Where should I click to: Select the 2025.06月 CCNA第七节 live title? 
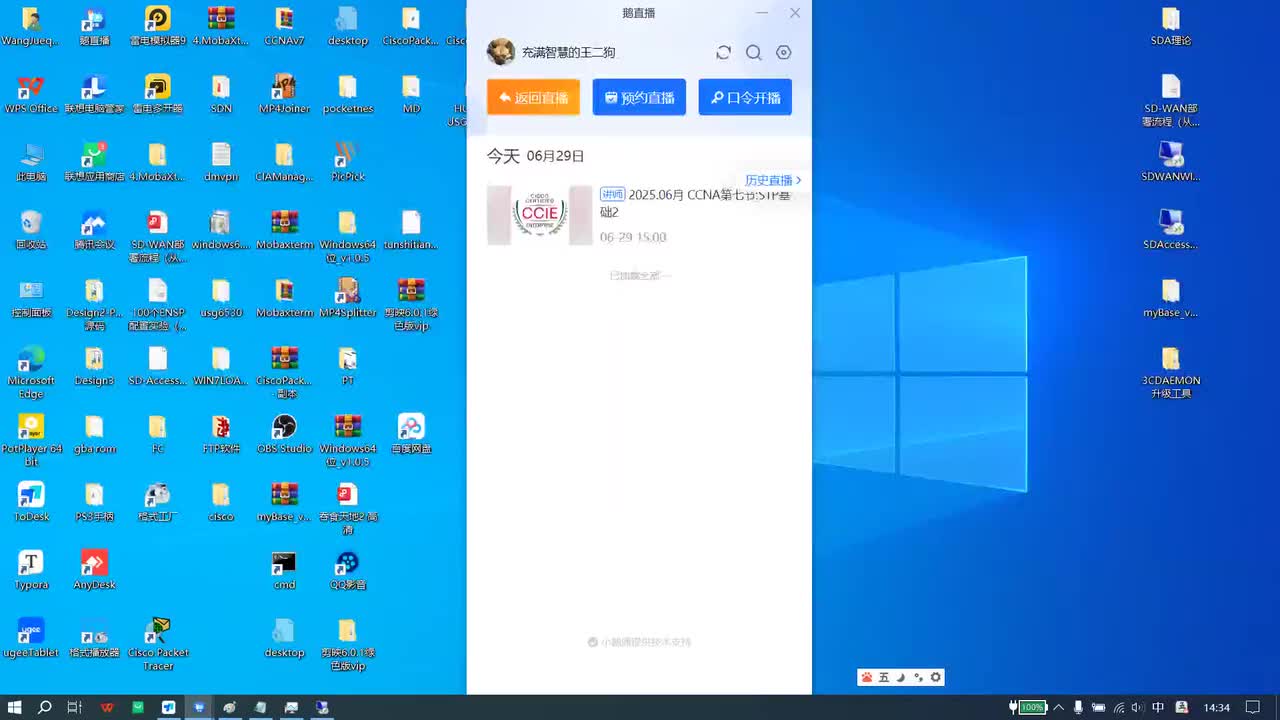(695, 203)
